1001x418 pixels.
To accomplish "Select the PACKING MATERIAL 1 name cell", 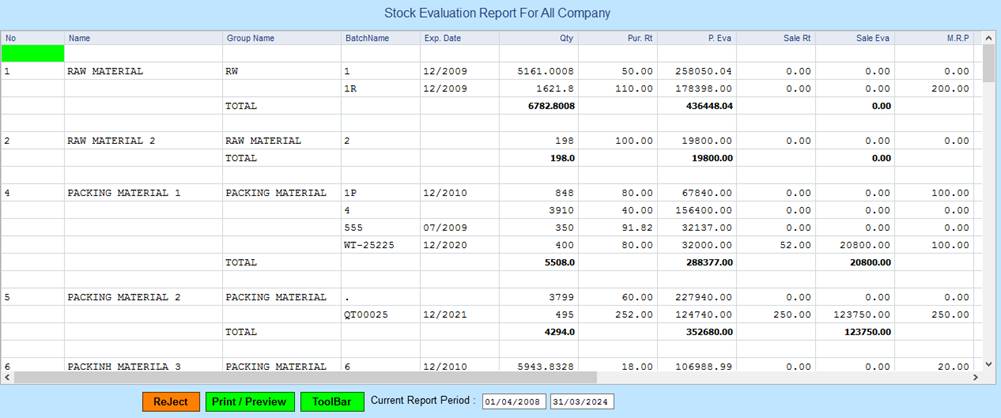I will tap(123, 193).
